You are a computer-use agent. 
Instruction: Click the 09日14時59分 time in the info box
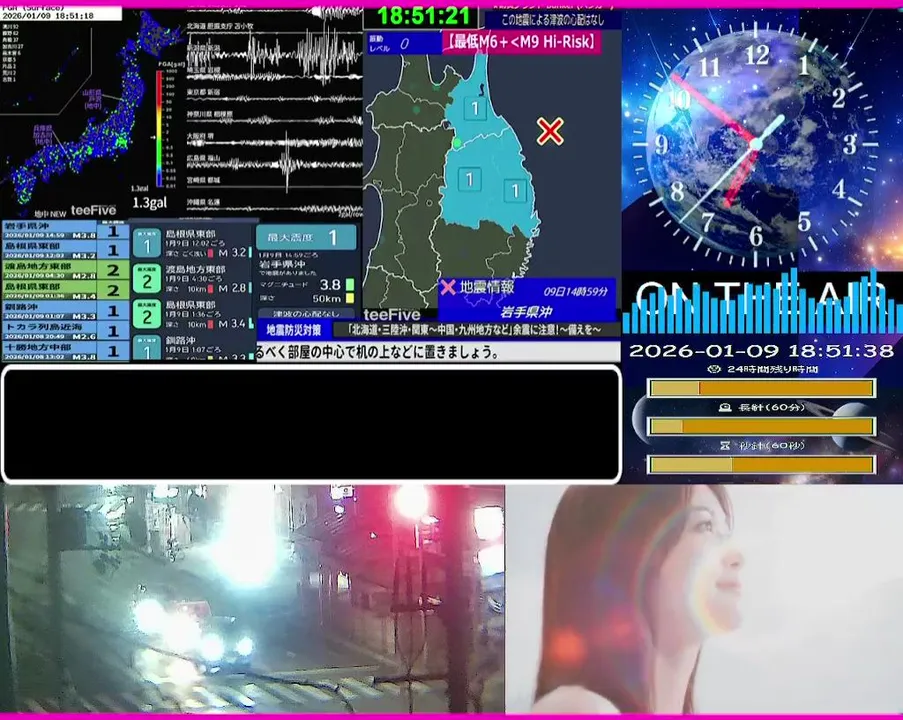575,291
